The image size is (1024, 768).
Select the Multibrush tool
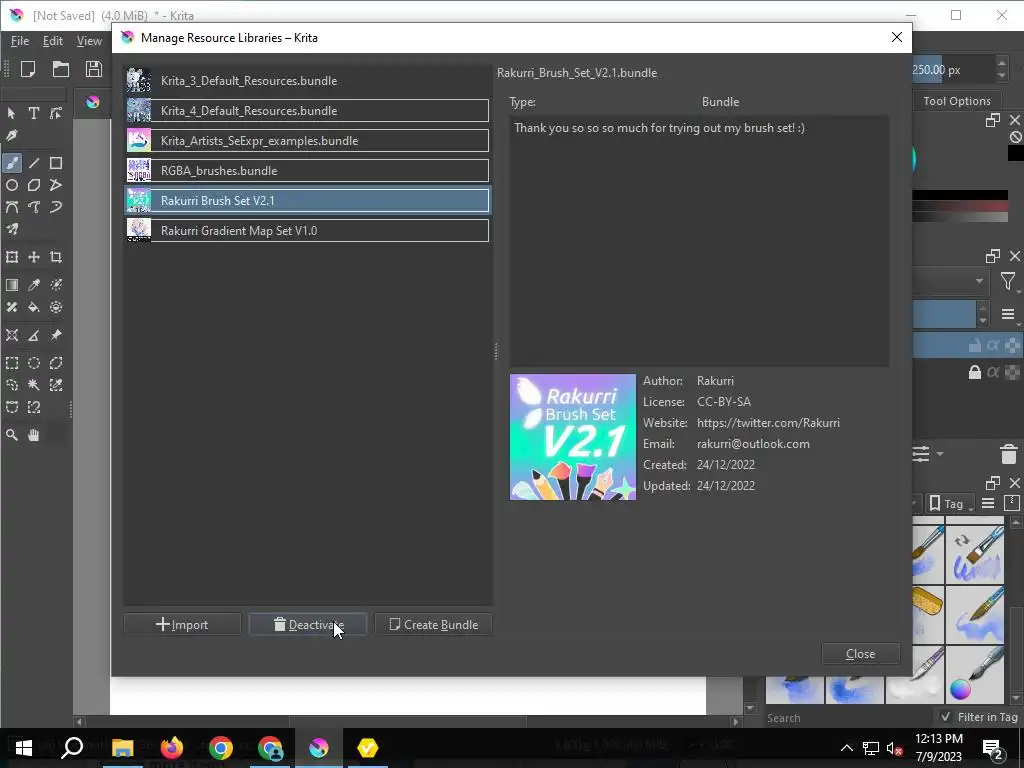pyautogui.click(x=12, y=229)
